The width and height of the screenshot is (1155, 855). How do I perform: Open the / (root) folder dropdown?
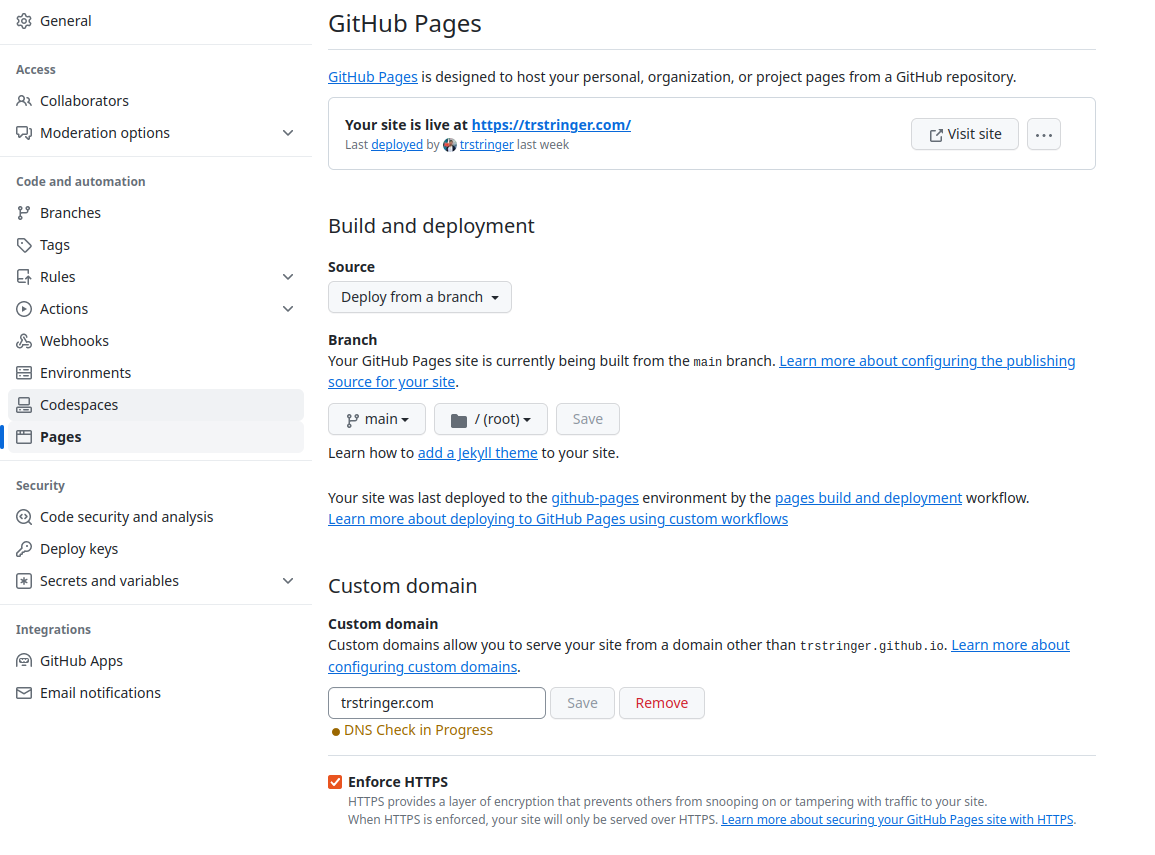tap(490, 418)
